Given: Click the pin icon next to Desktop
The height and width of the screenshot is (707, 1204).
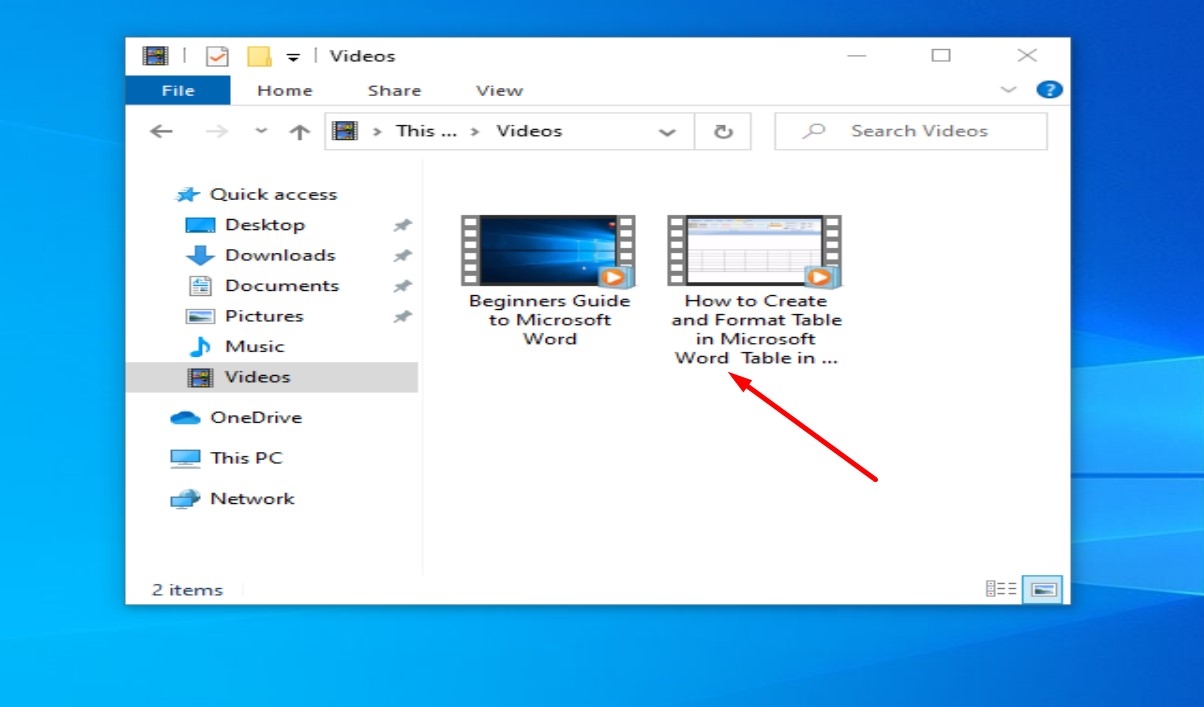Looking at the screenshot, I should [402, 225].
